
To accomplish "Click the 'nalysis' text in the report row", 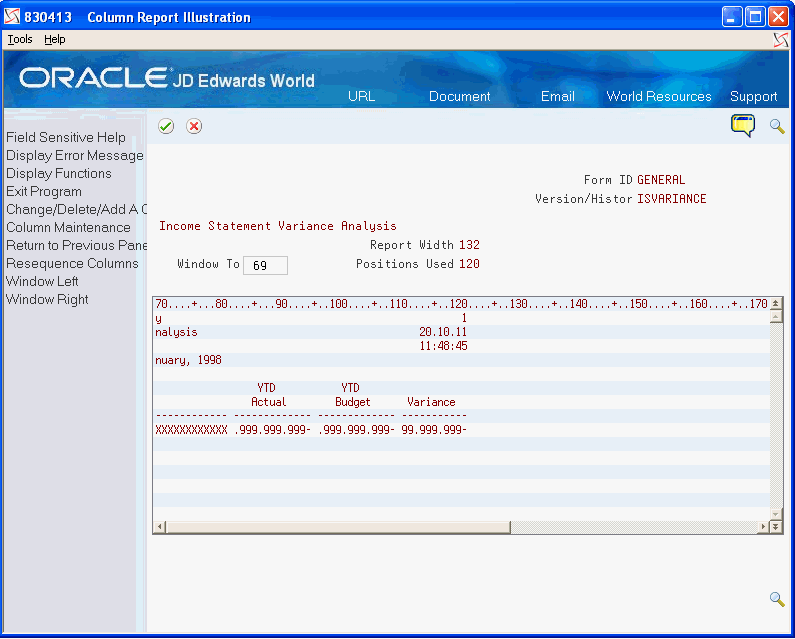I will pos(176,332).
